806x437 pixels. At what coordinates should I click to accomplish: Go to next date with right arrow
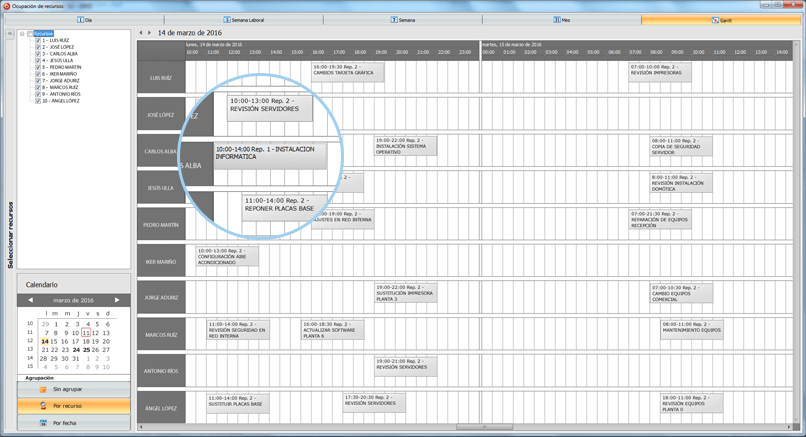[x=149, y=33]
